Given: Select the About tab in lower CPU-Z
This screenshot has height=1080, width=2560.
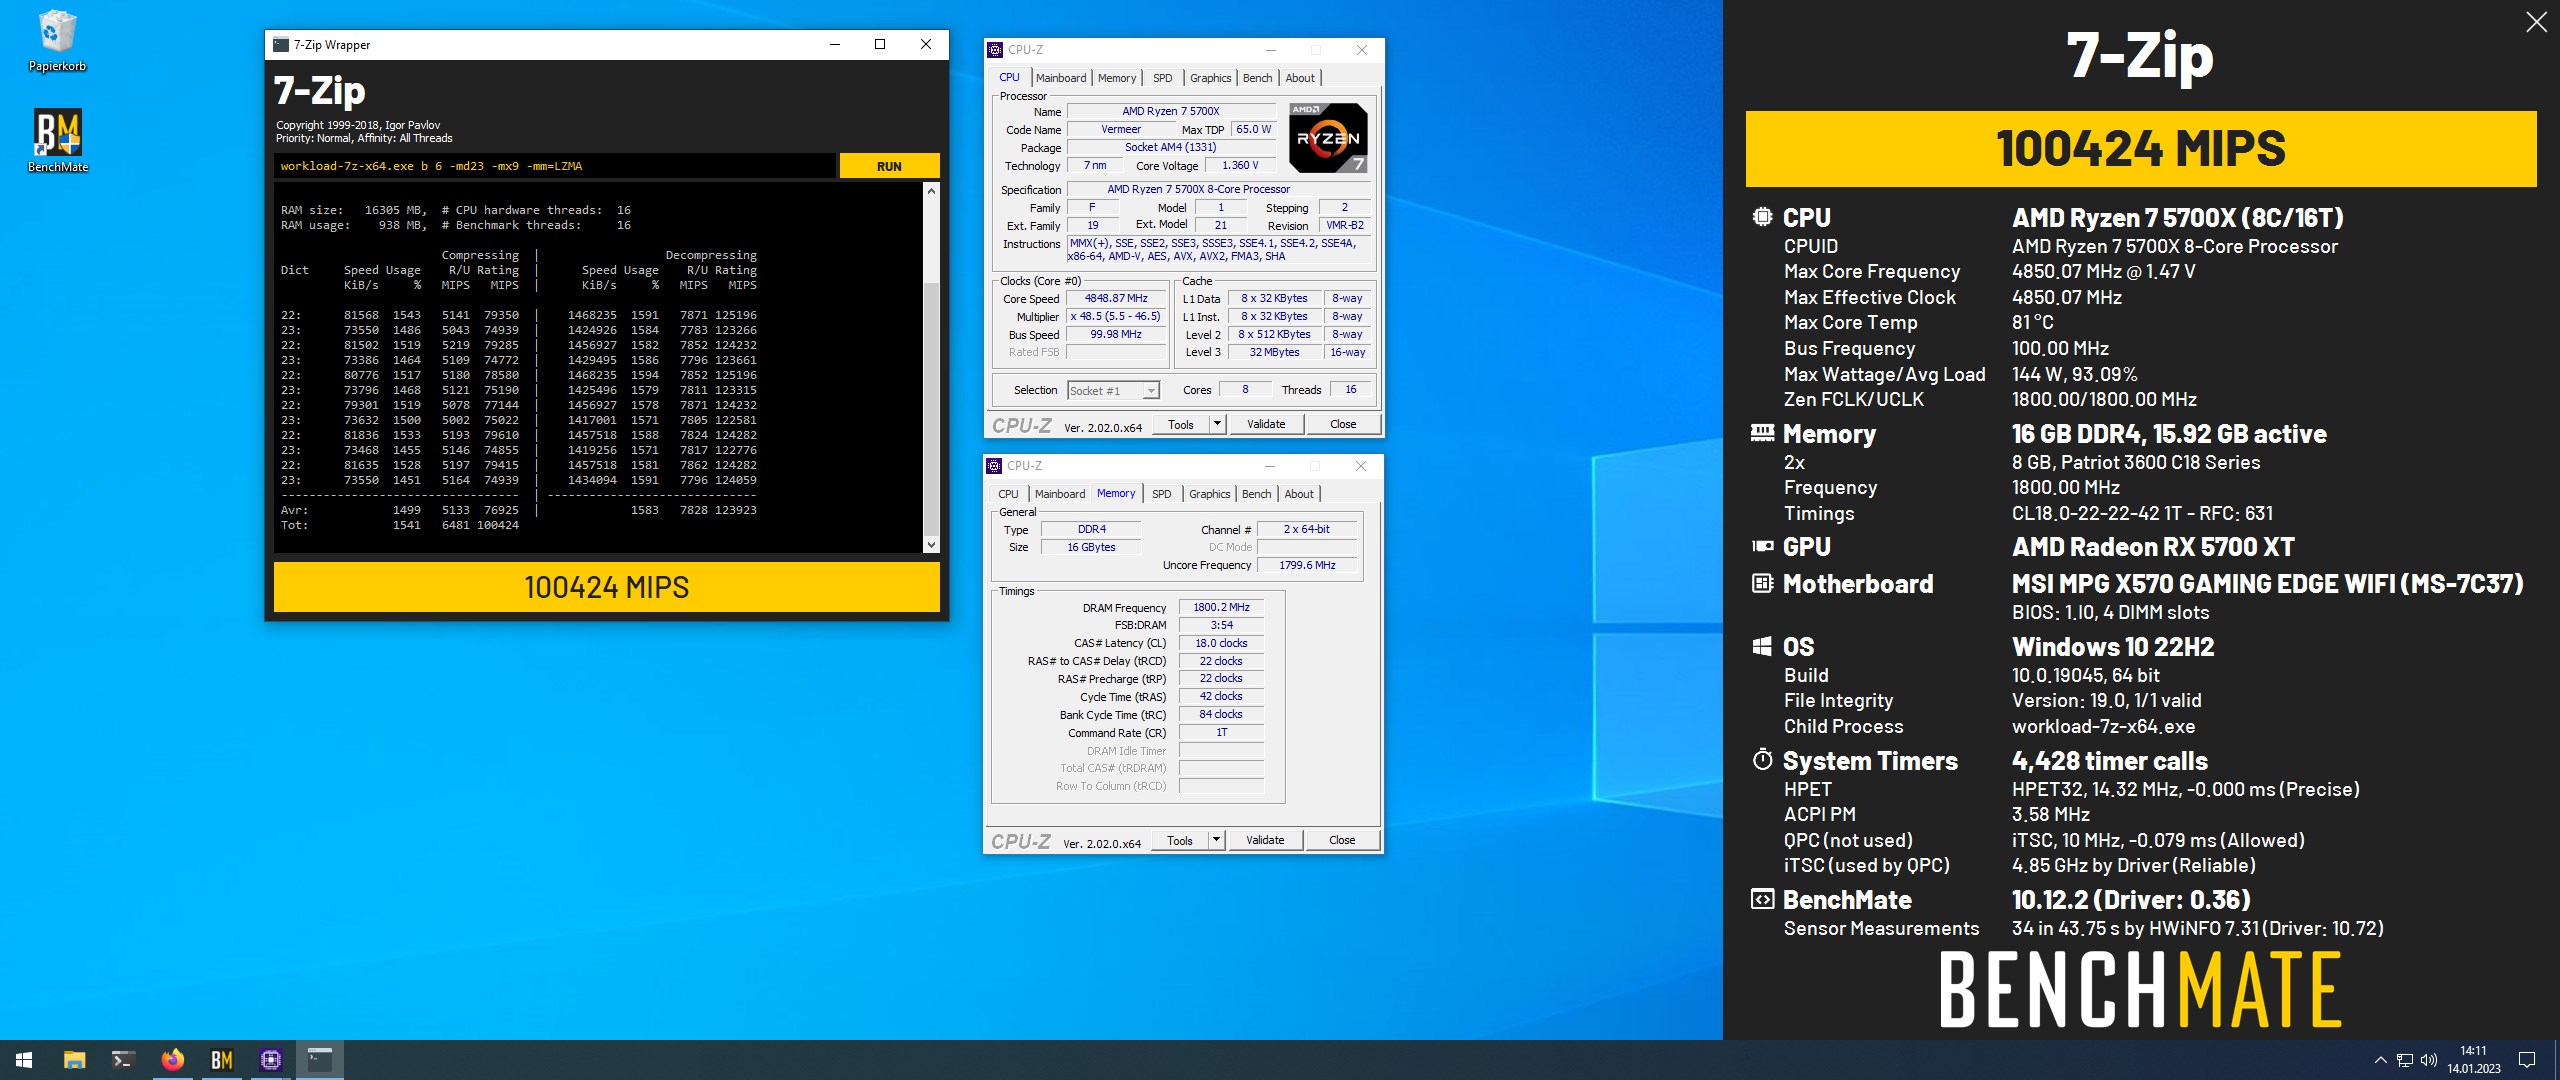Looking at the screenshot, I should (x=1299, y=494).
